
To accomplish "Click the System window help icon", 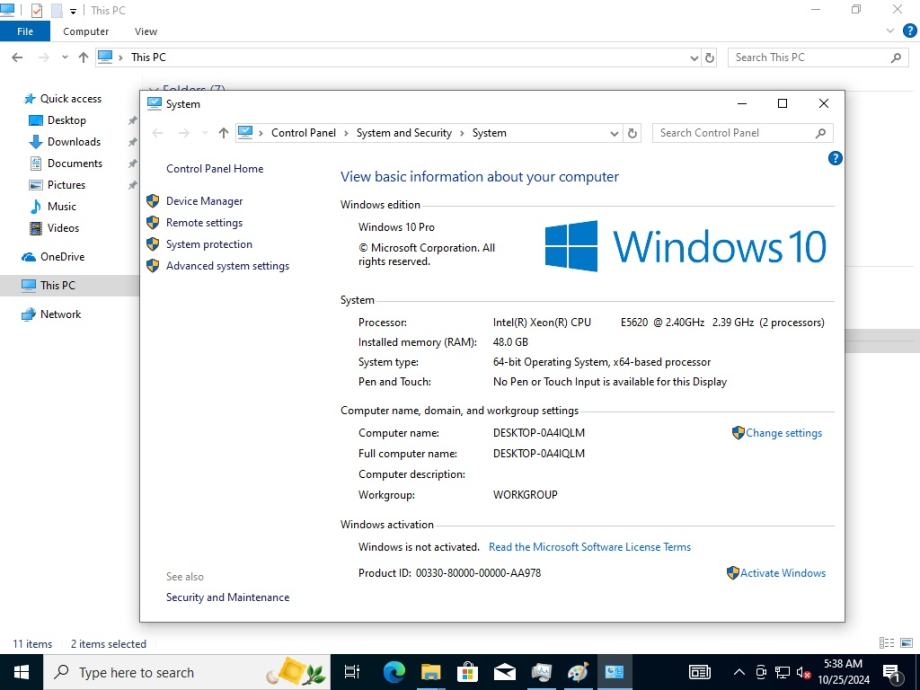I will (835, 158).
